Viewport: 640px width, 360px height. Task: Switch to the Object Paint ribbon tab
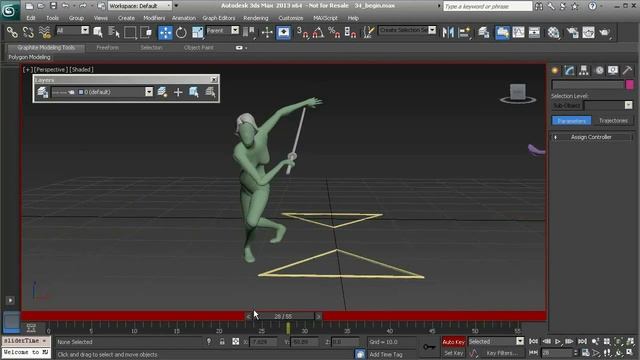(198, 48)
